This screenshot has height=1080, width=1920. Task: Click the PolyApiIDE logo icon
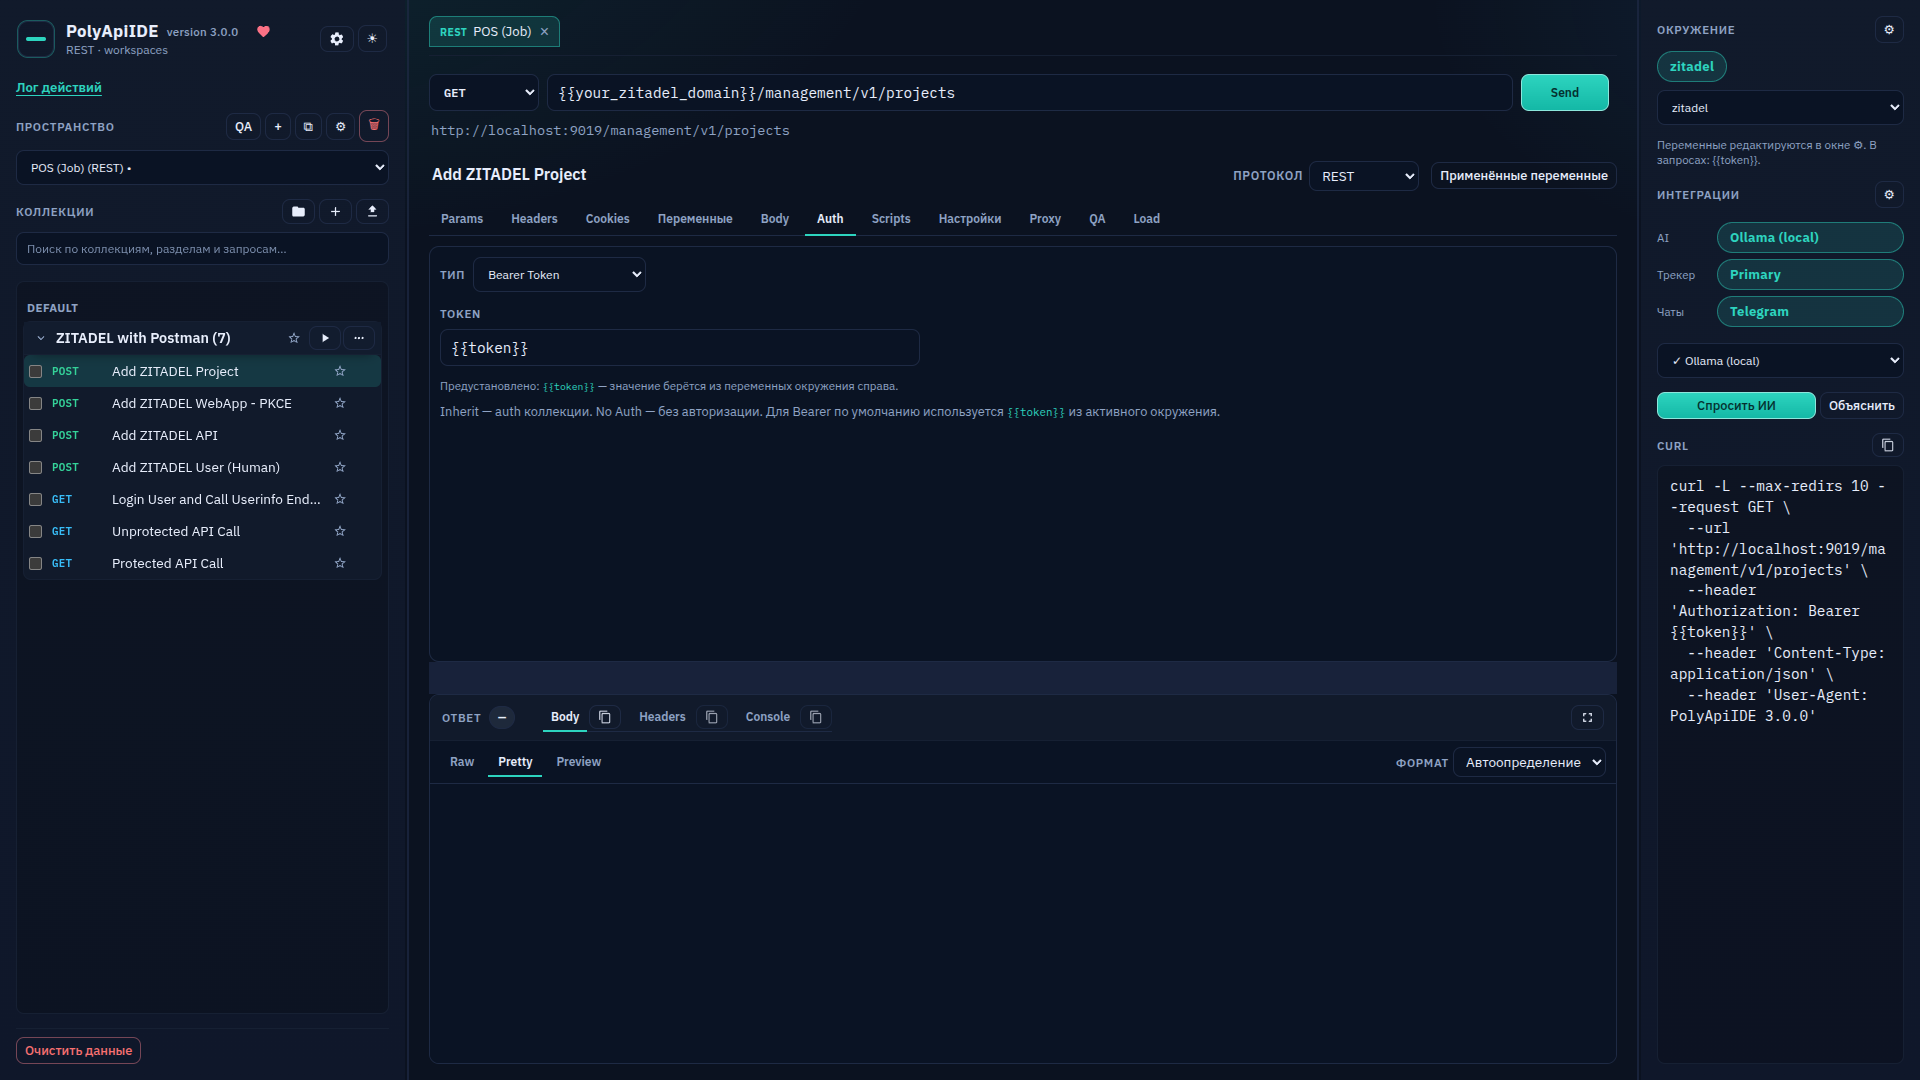pos(36,39)
